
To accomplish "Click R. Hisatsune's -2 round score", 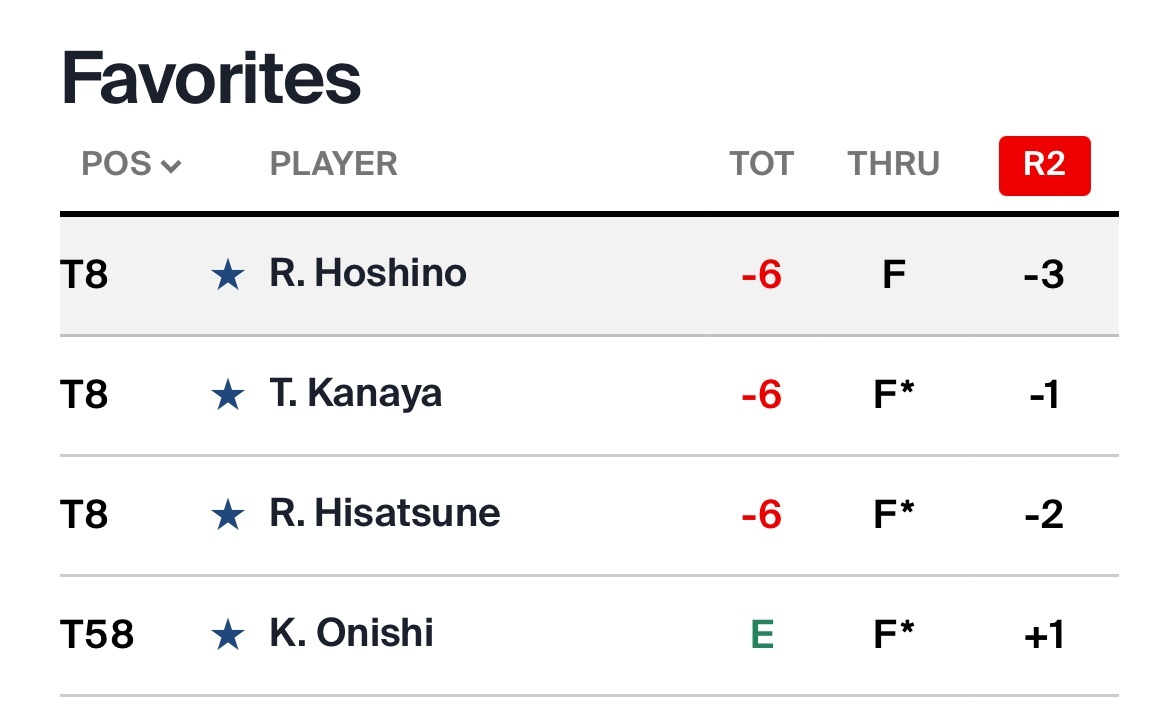I will click(1044, 515).
